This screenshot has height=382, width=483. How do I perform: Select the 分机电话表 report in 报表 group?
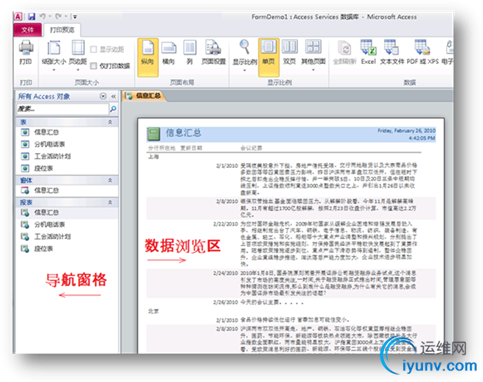[67, 224]
